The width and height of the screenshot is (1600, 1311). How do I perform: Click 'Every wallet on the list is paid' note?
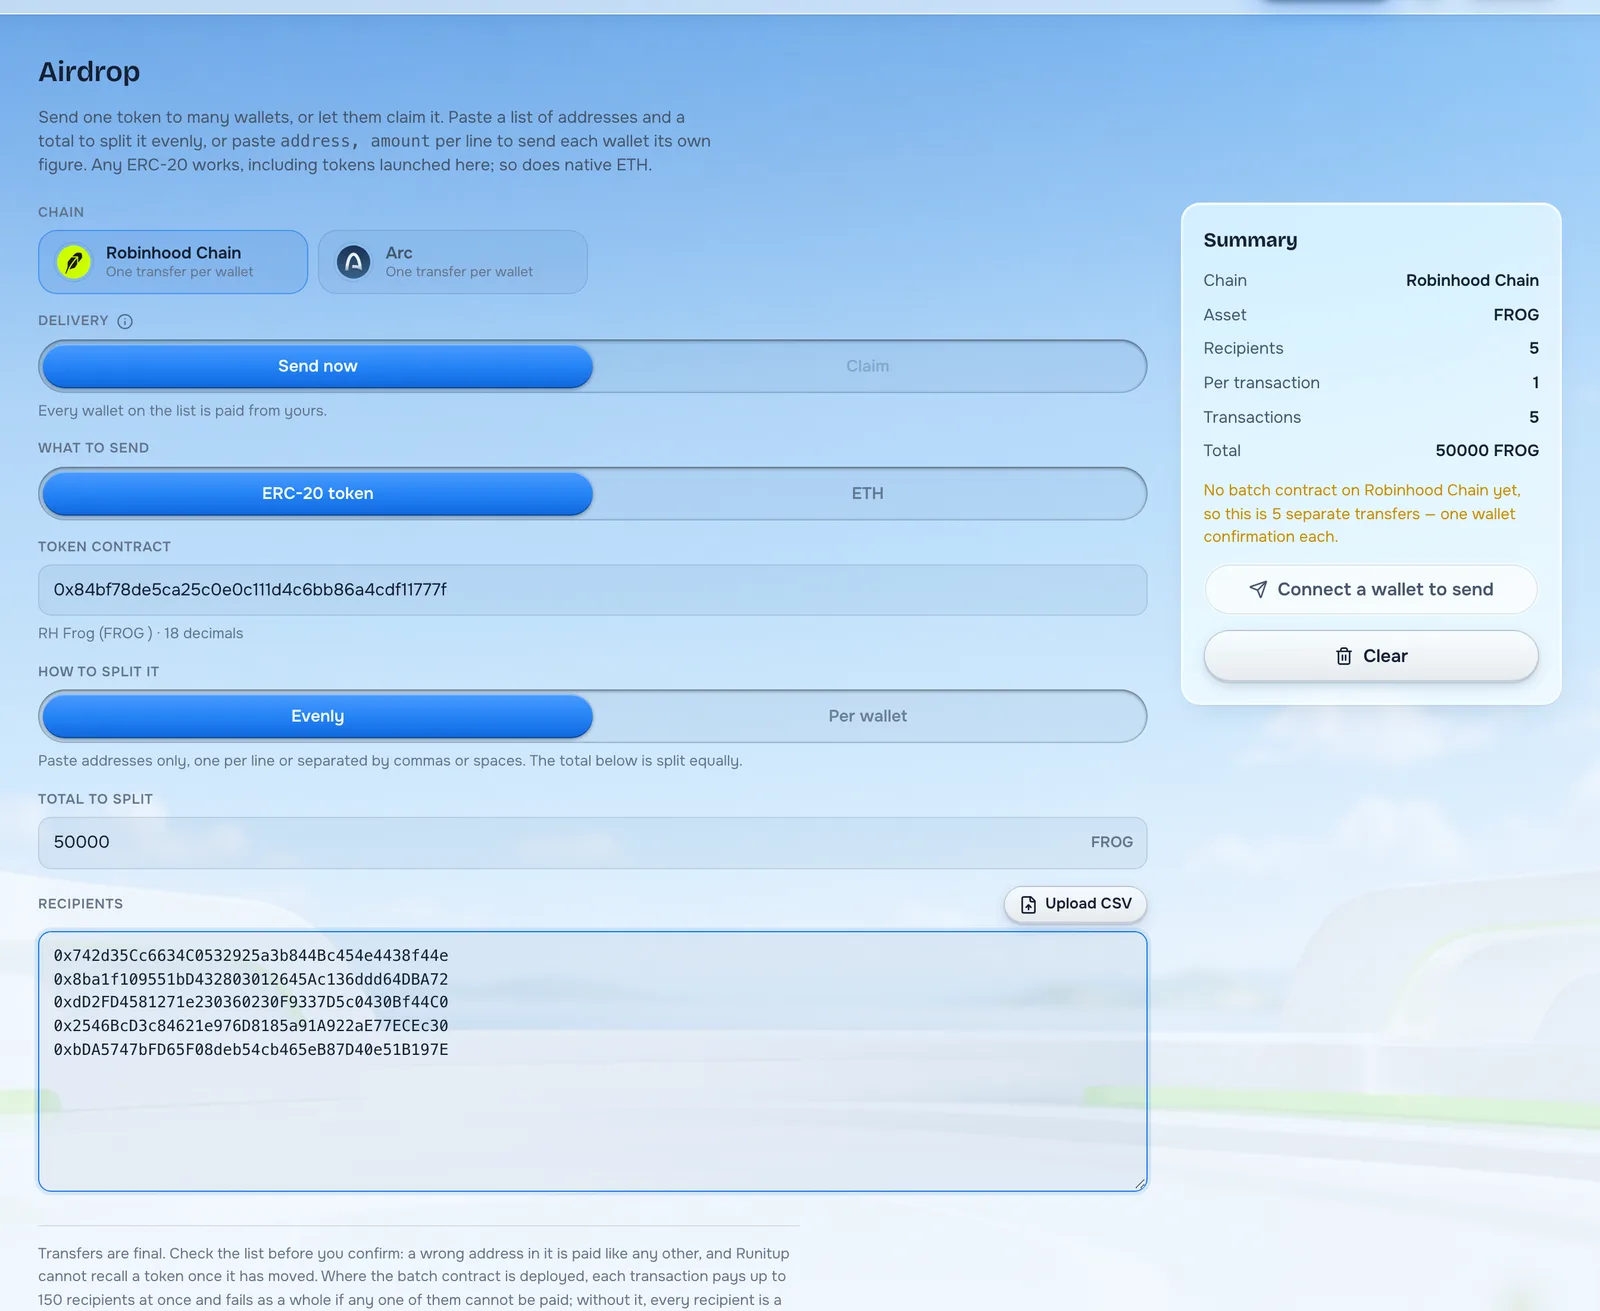(182, 411)
